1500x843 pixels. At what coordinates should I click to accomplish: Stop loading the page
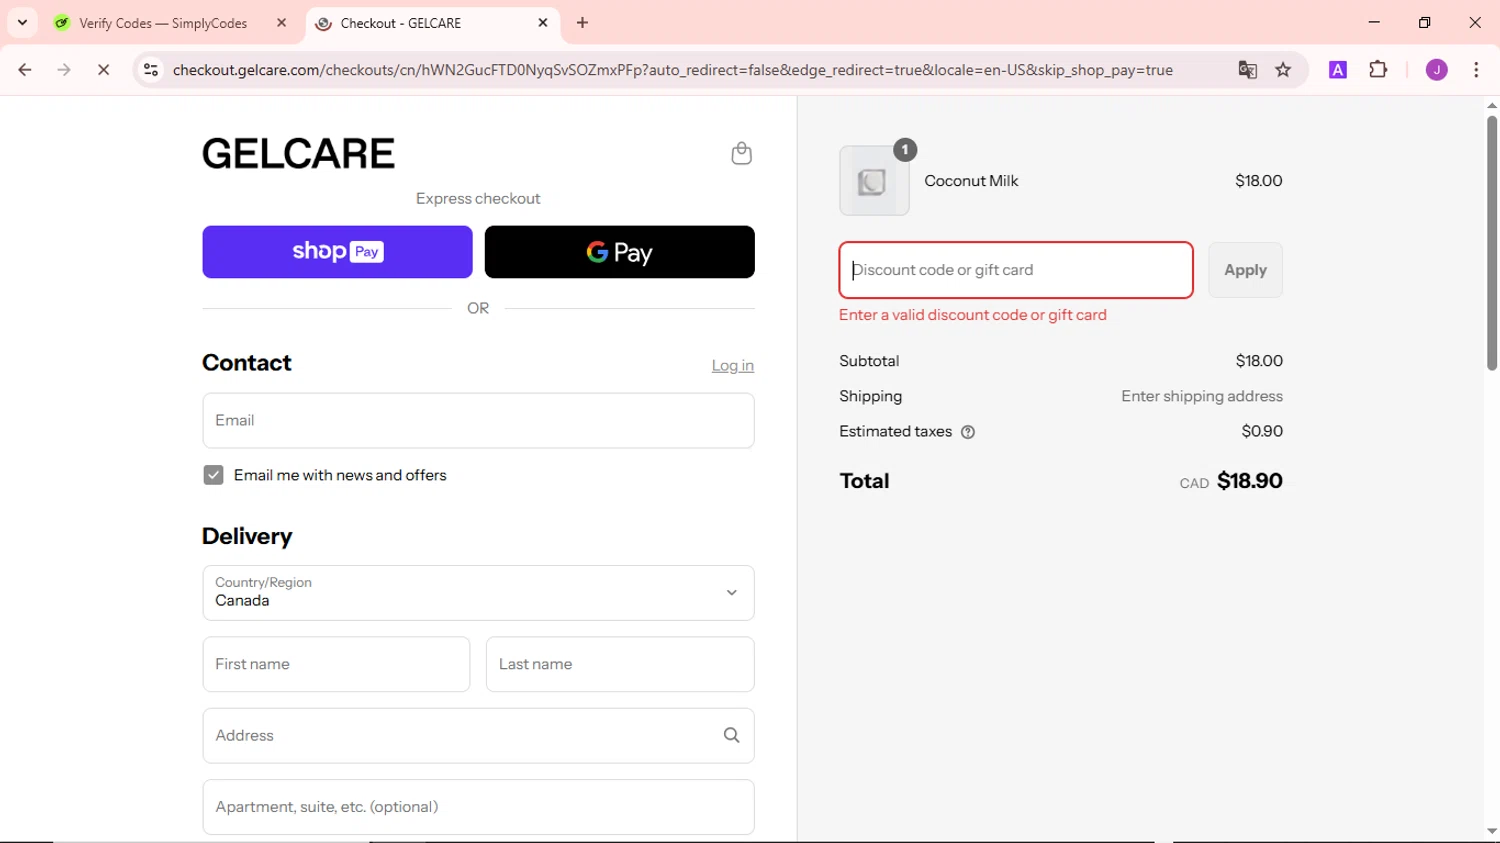(x=103, y=70)
